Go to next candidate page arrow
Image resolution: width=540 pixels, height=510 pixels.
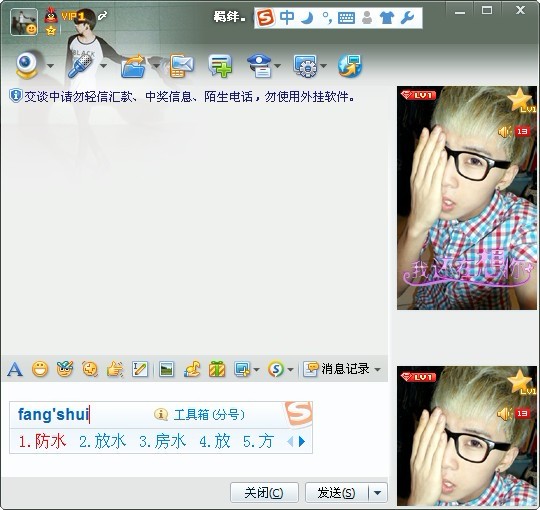point(302,441)
